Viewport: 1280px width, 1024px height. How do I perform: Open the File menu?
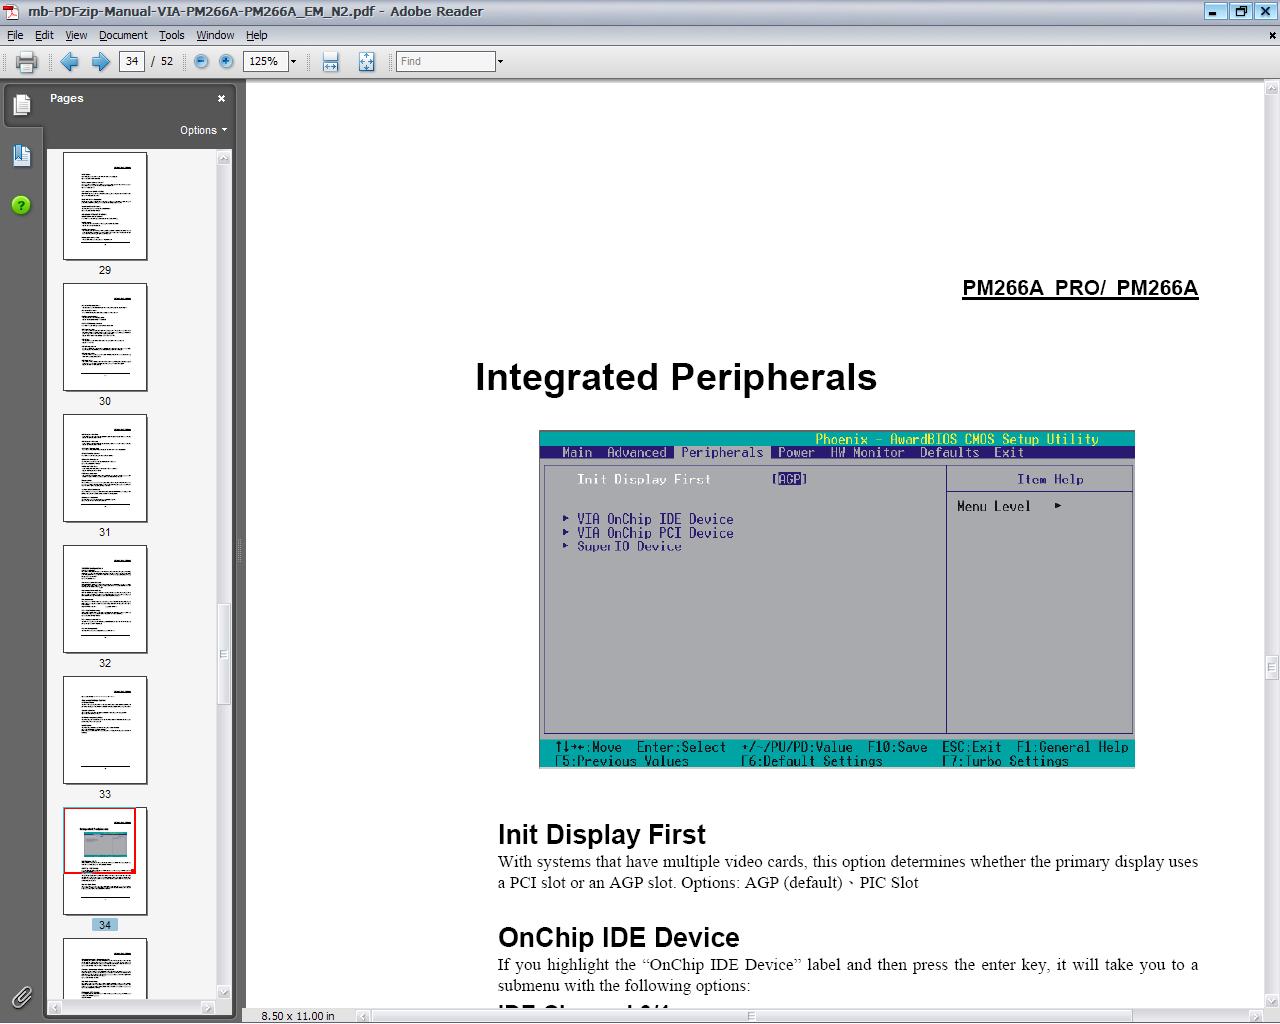(15, 35)
